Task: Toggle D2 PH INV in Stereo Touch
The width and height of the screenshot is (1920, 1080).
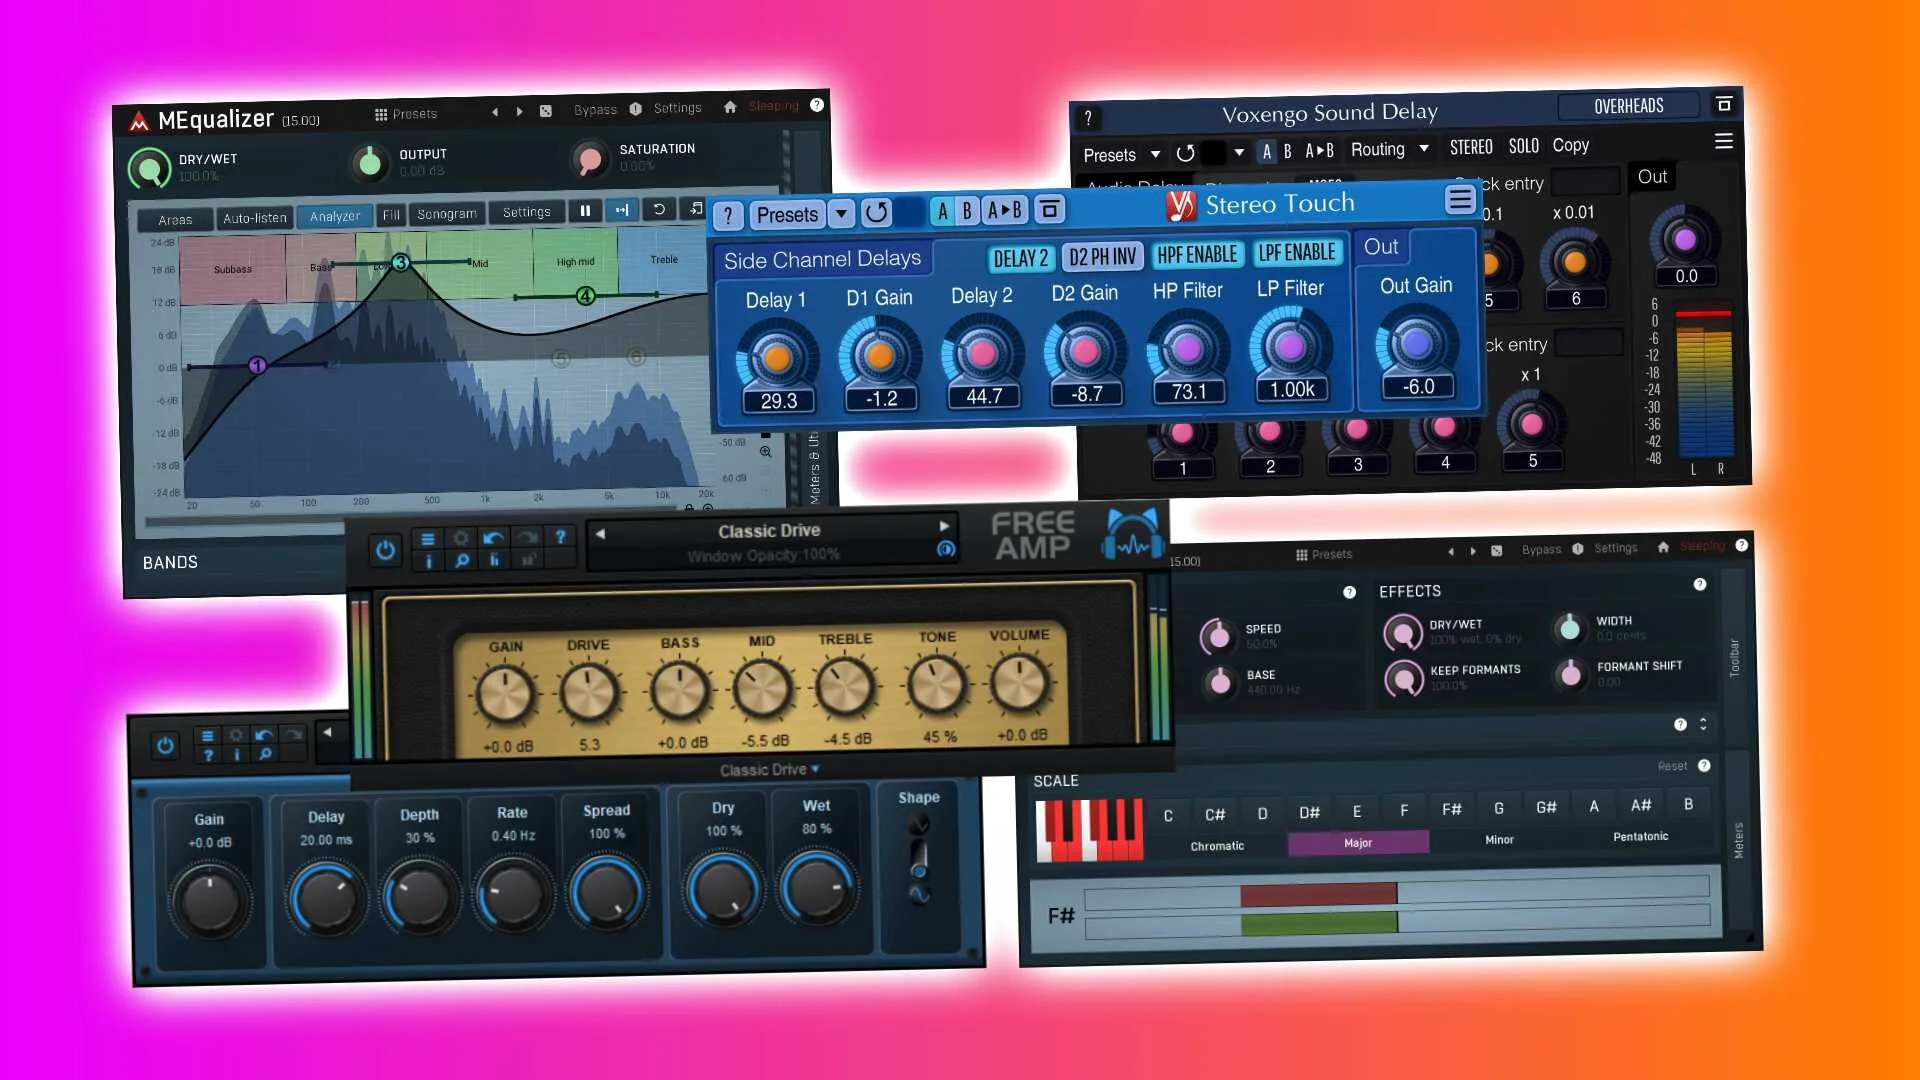Action: (x=1102, y=256)
